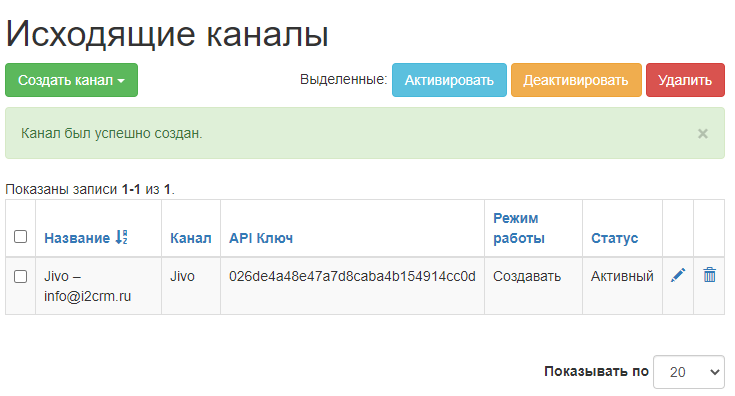Sort table by Название column header
Screen dimensions: 735x396
point(77,238)
